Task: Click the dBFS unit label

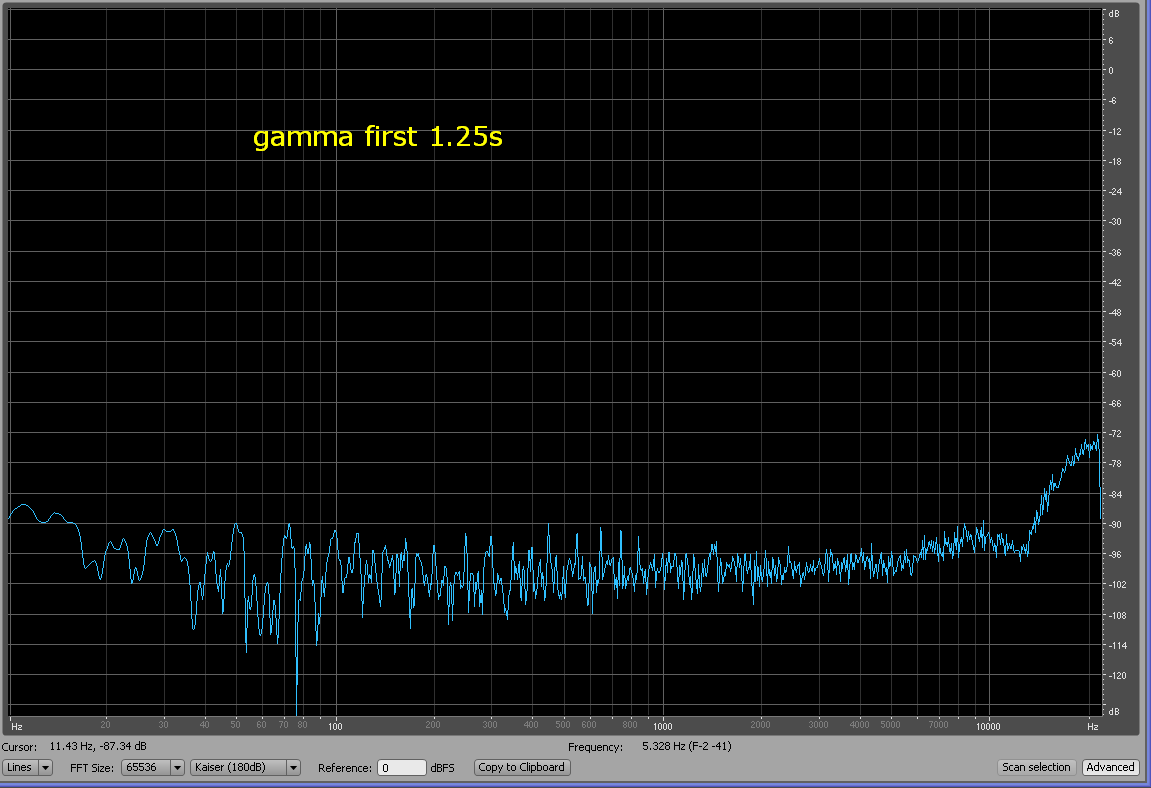Action: [x=443, y=768]
